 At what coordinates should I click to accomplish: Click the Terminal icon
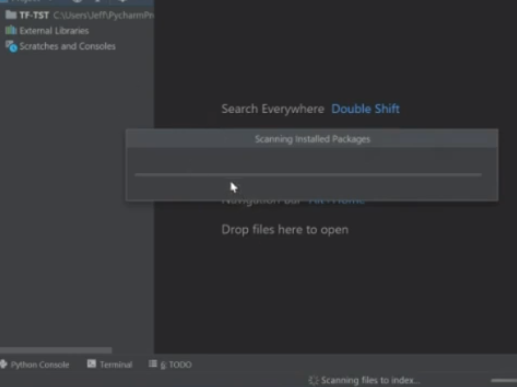point(91,364)
